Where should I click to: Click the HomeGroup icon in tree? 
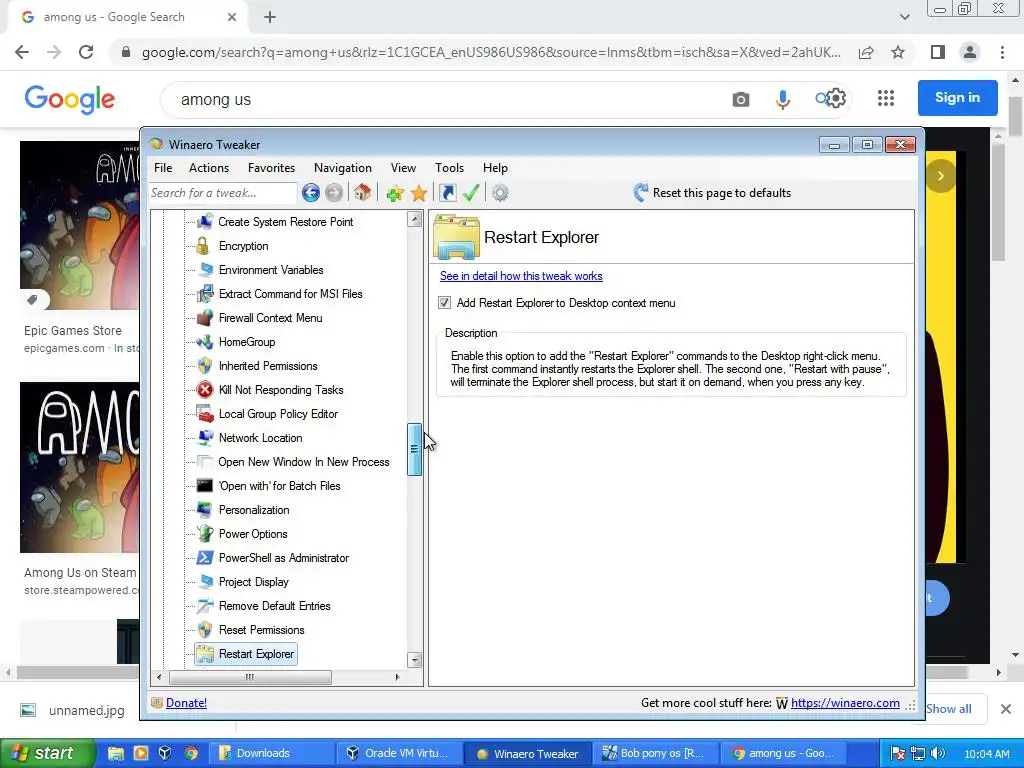(x=205, y=342)
